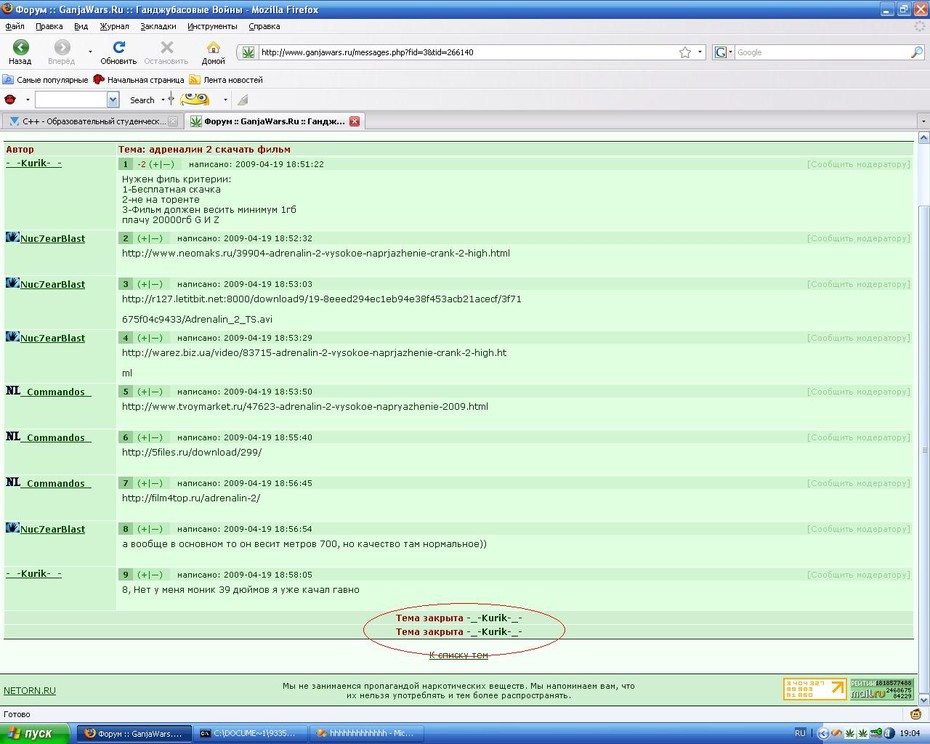Open the Журнал menu

(x=114, y=26)
